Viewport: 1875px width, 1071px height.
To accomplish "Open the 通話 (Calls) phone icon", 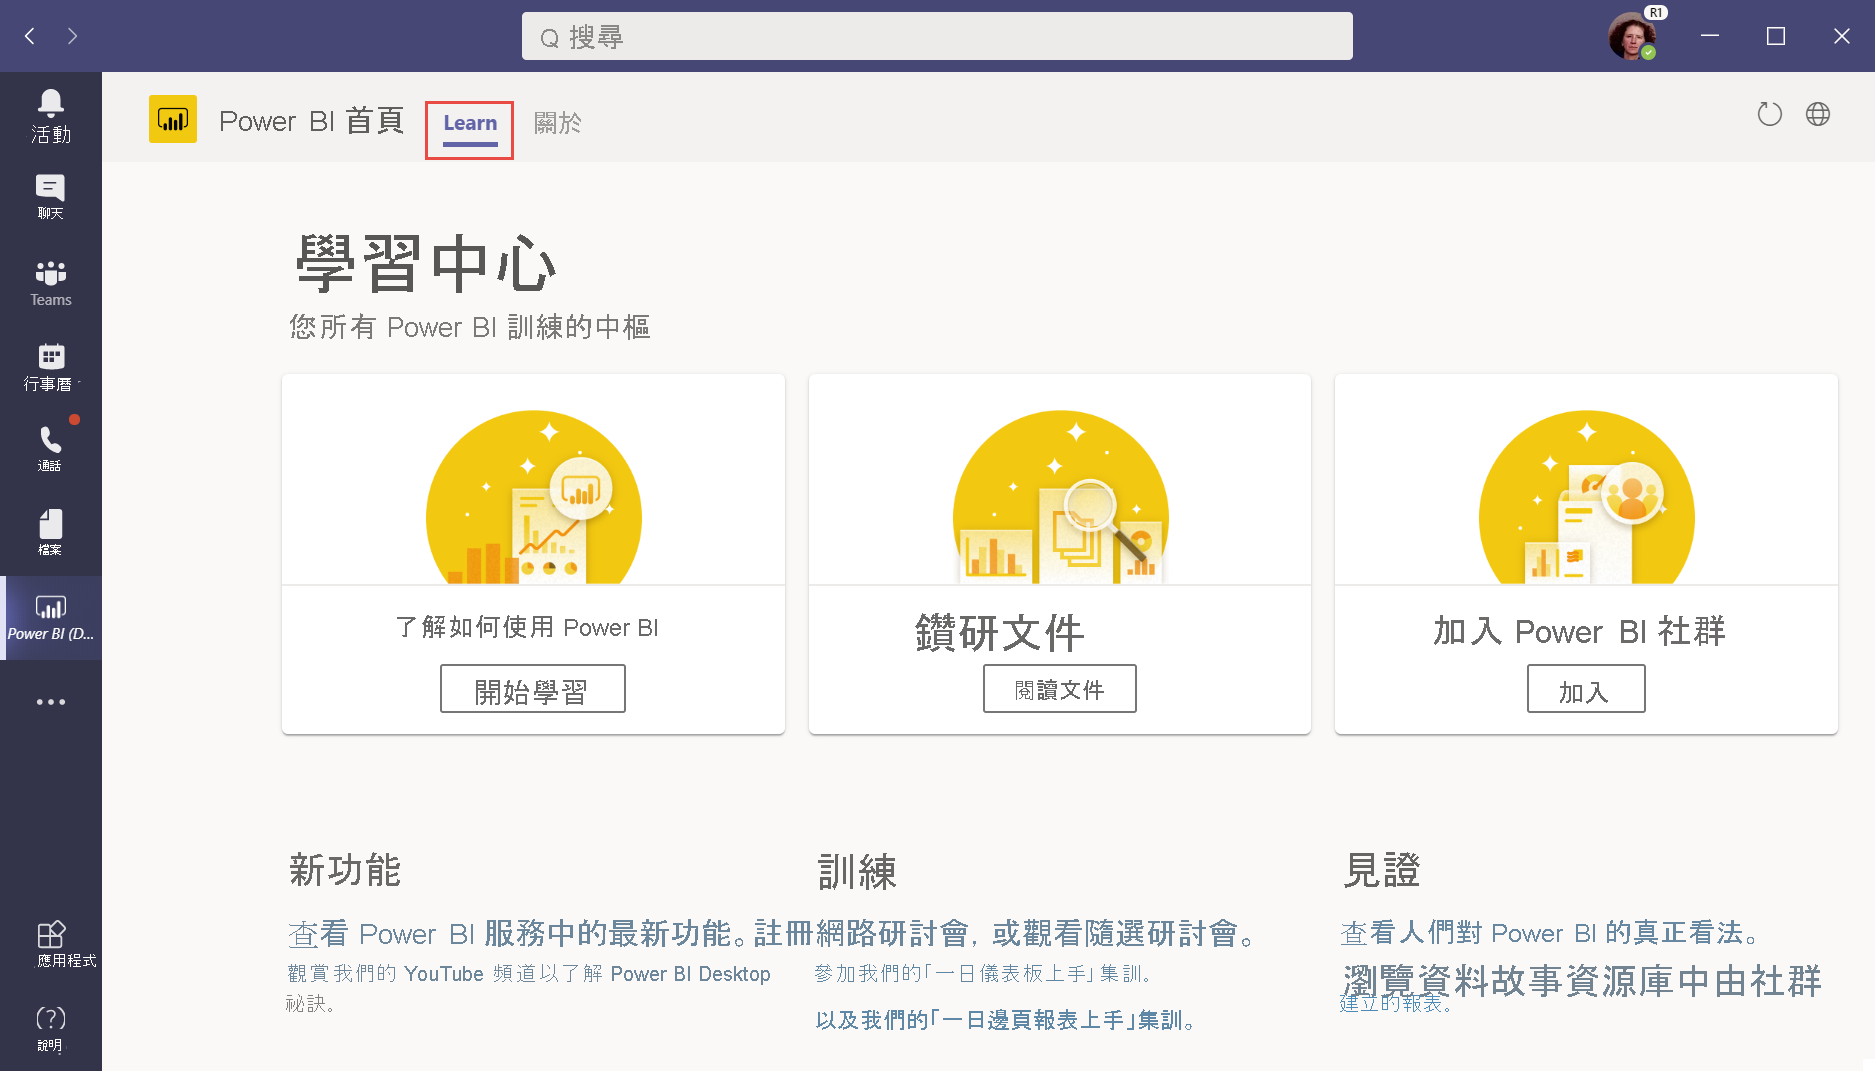I will [51, 448].
